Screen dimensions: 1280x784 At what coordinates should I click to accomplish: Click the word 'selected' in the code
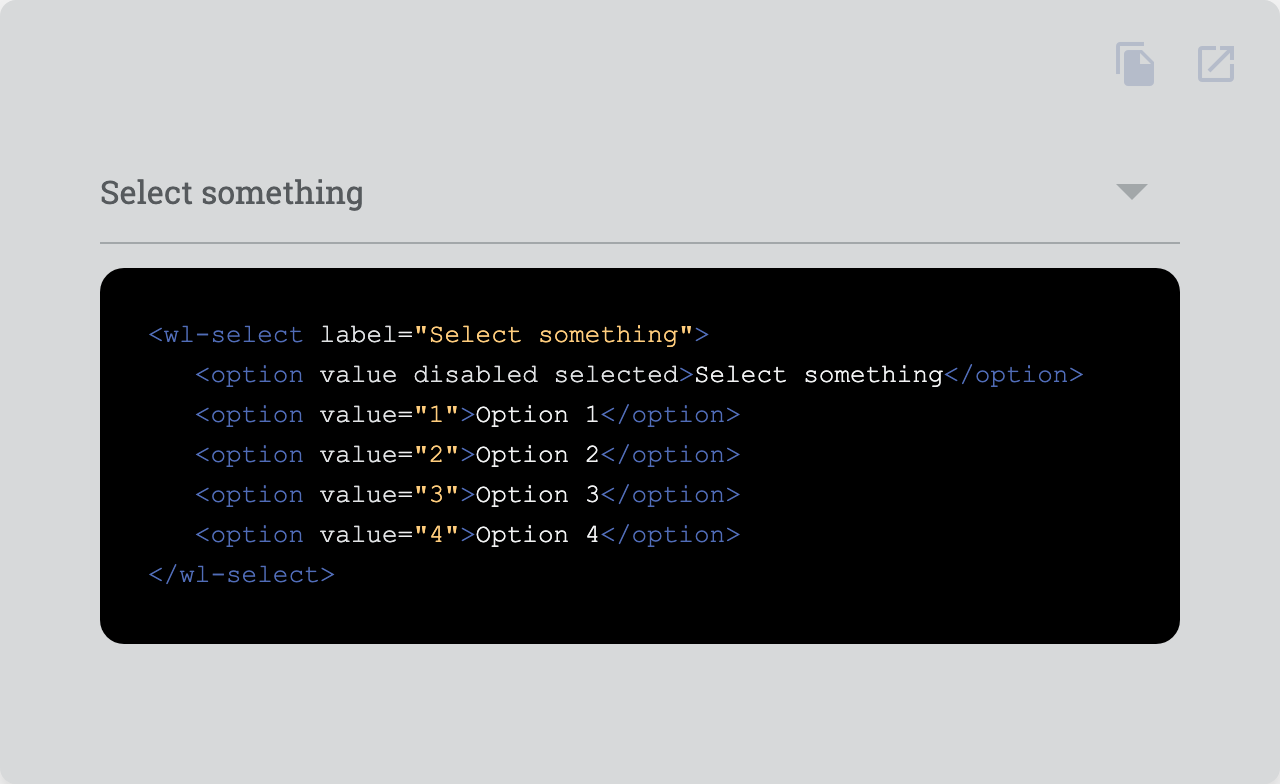(616, 375)
